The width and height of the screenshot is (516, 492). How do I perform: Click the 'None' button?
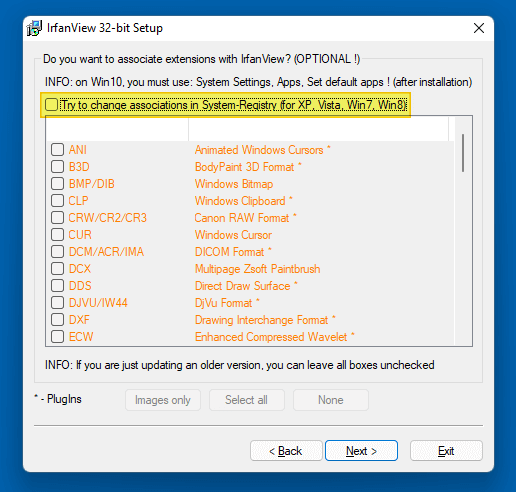(x=331, y=400)
